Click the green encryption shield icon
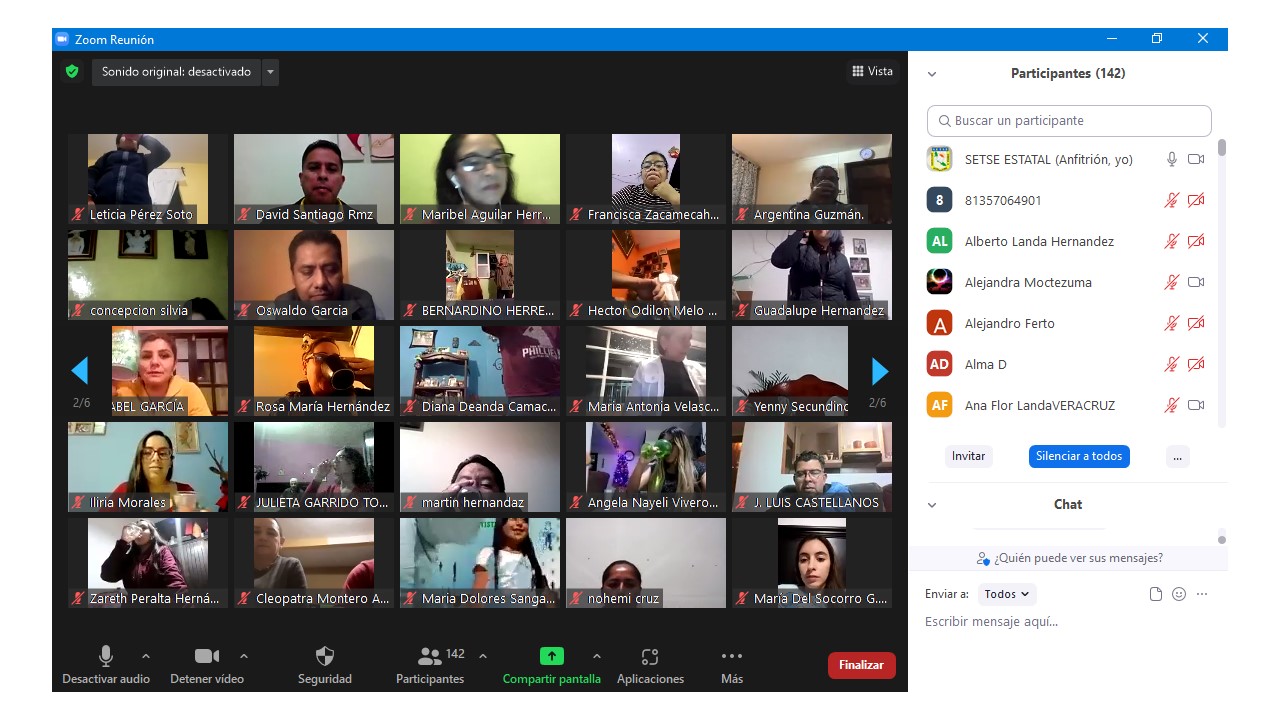Image resolution: width=1280 pixels, height=720 pixels. coord(72,71)
